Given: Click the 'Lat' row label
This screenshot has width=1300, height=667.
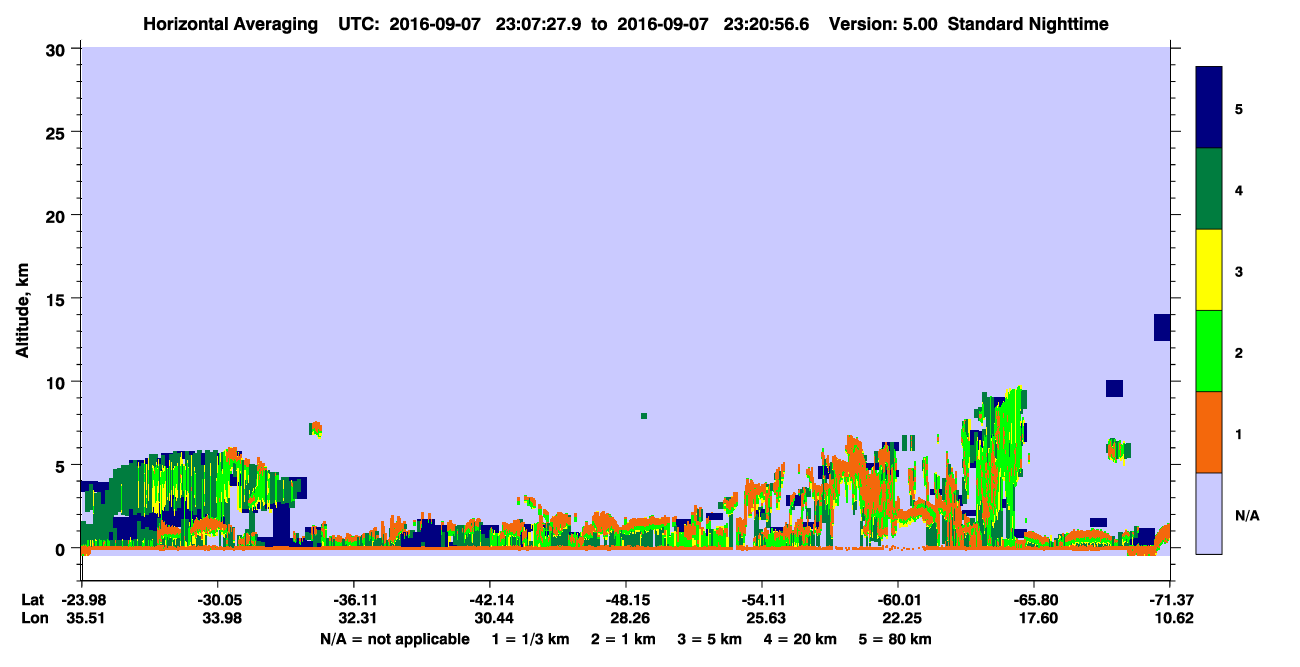Looking at the screenshot, I should [33, 600].
